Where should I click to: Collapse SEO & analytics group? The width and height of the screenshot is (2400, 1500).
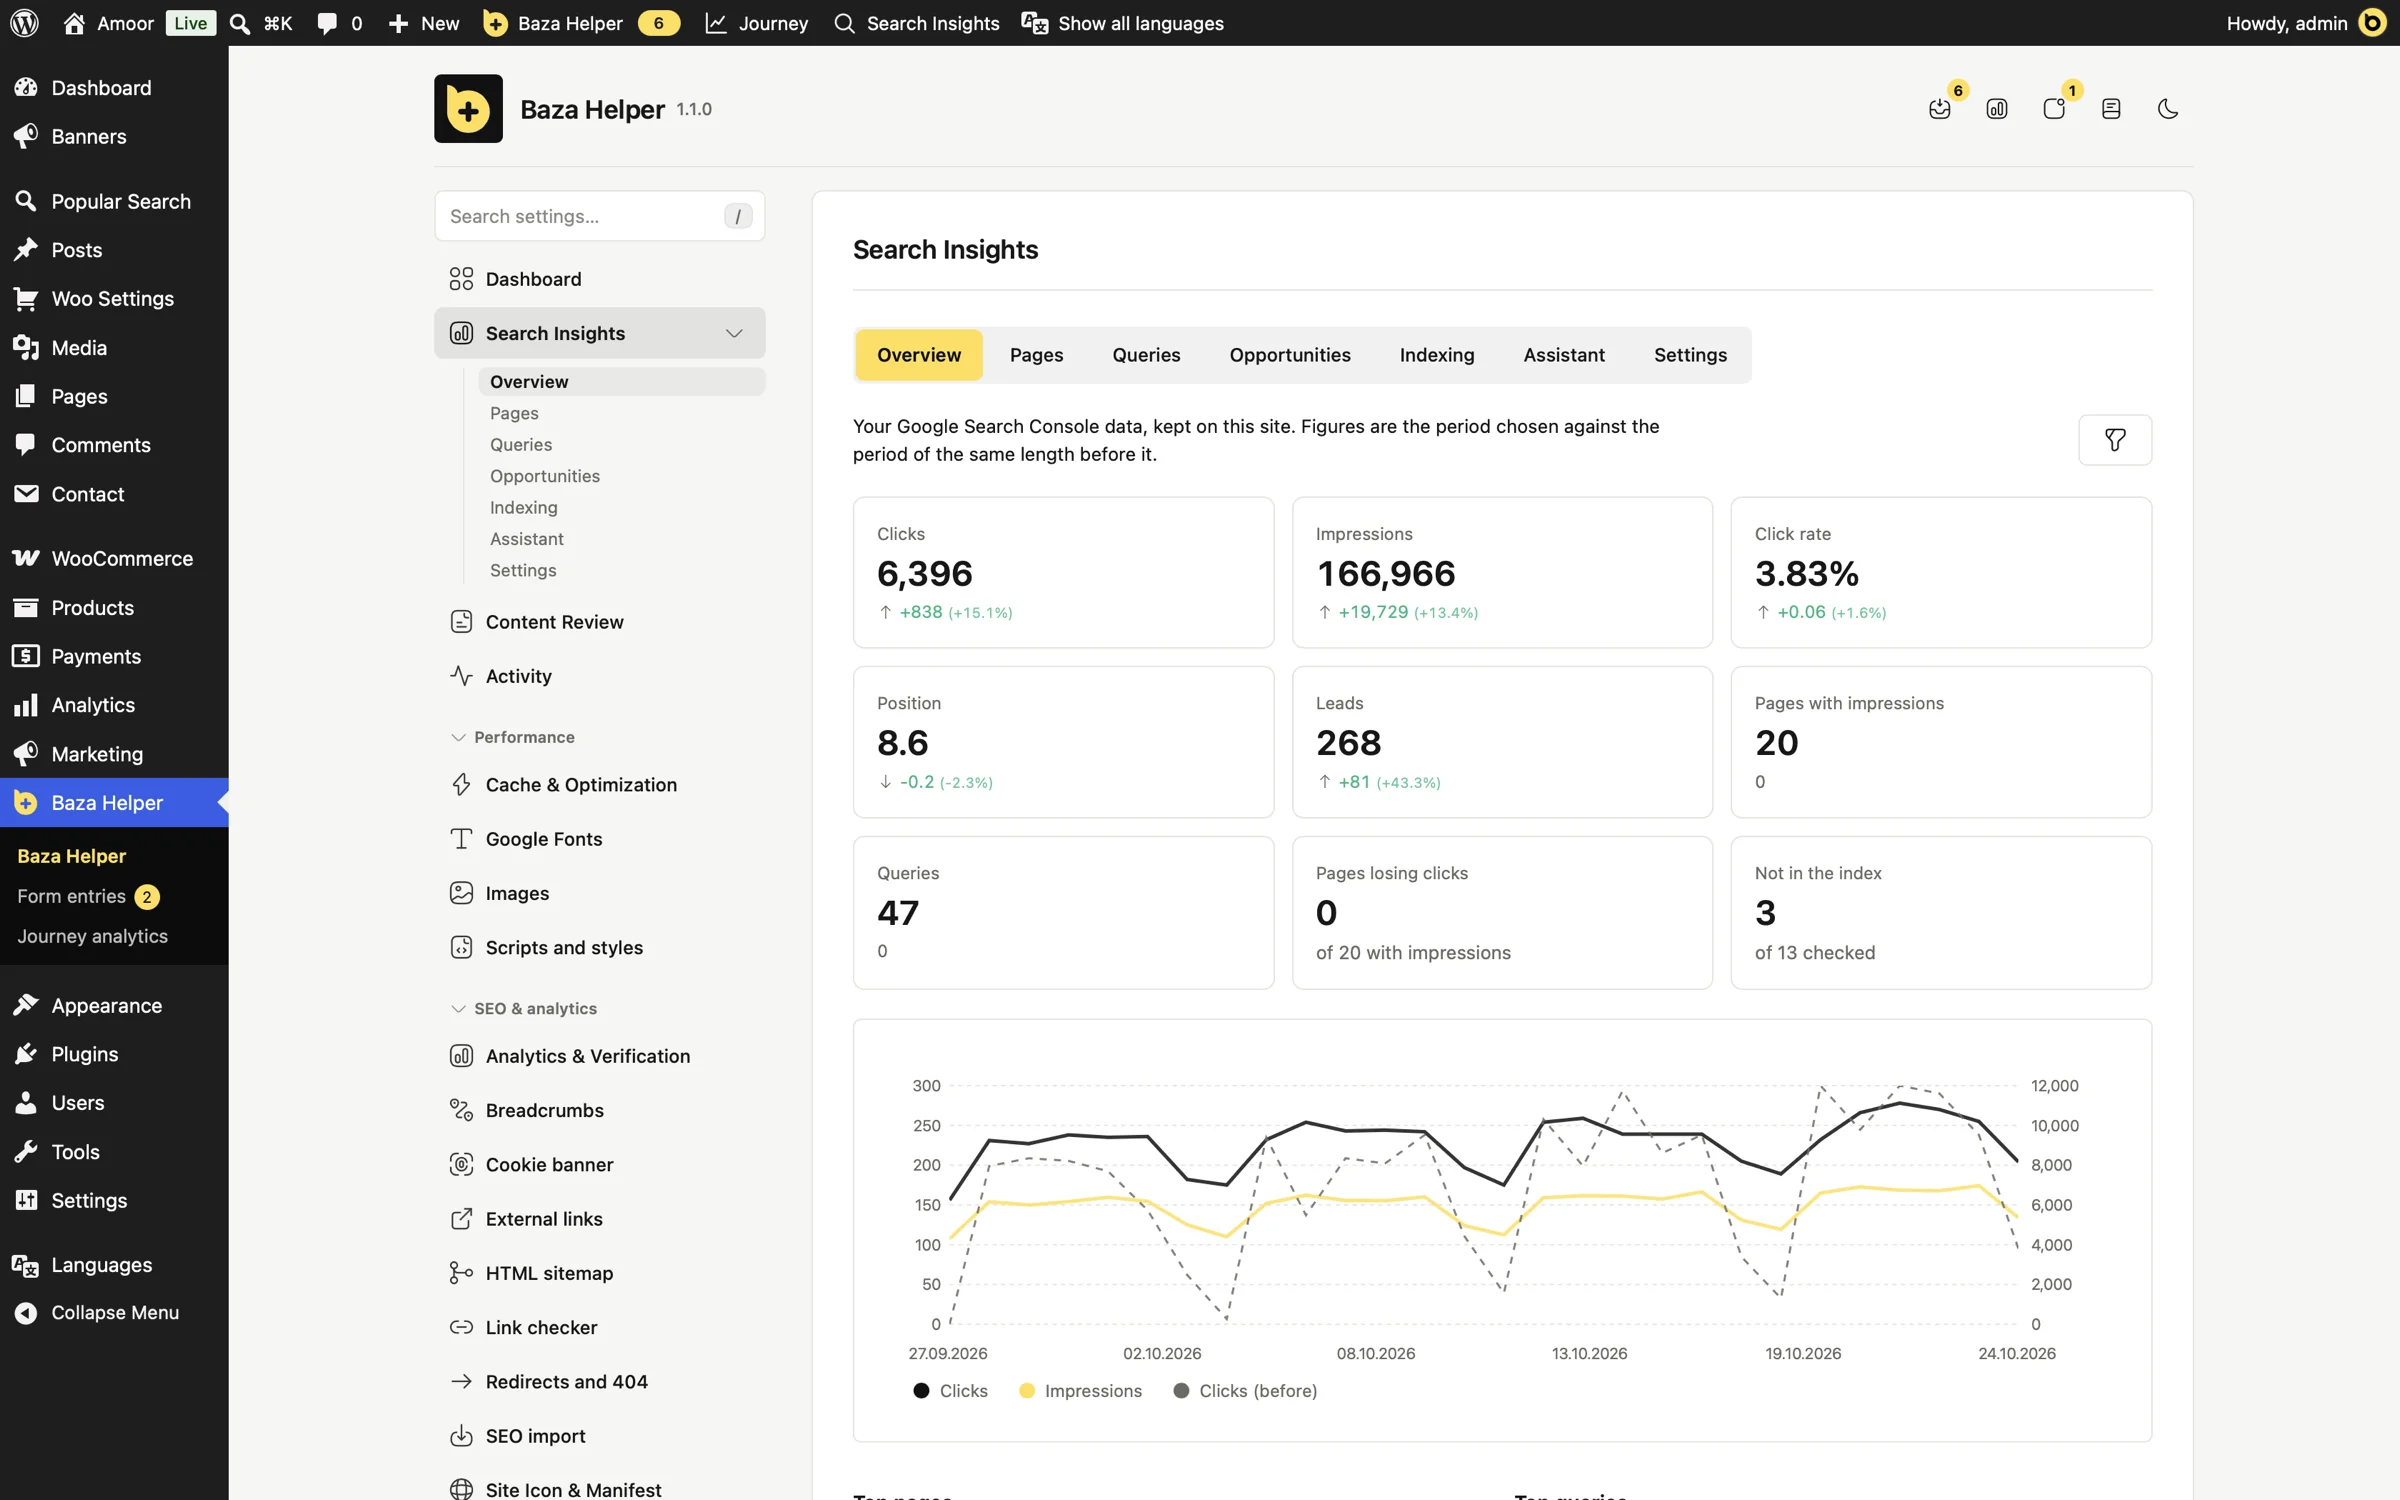pos(523,1008)
